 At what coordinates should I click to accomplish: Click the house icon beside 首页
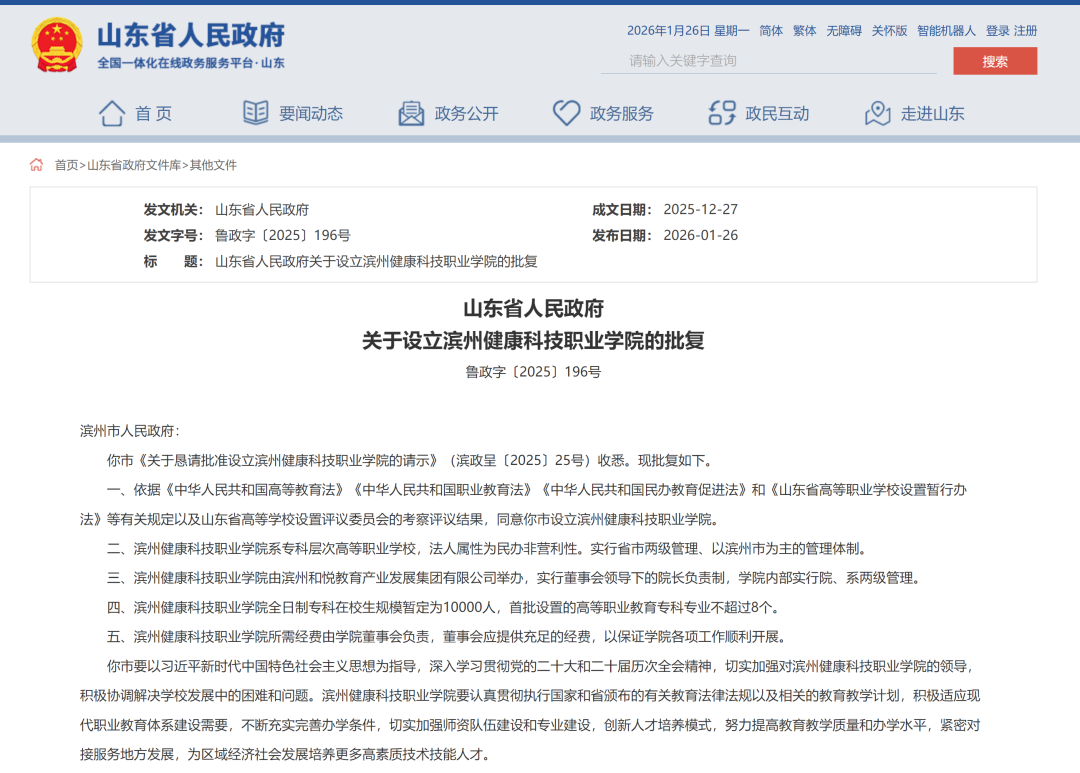[112, 112]
